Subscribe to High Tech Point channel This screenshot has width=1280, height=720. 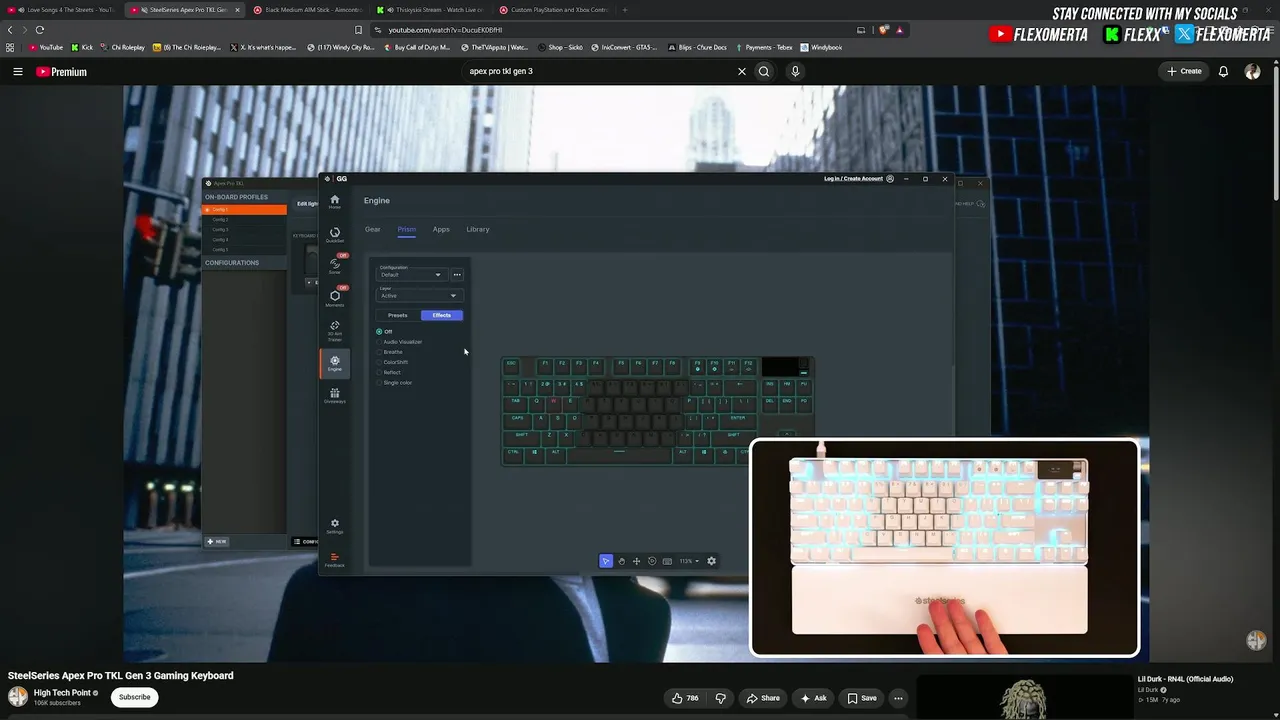coord(135,697)
